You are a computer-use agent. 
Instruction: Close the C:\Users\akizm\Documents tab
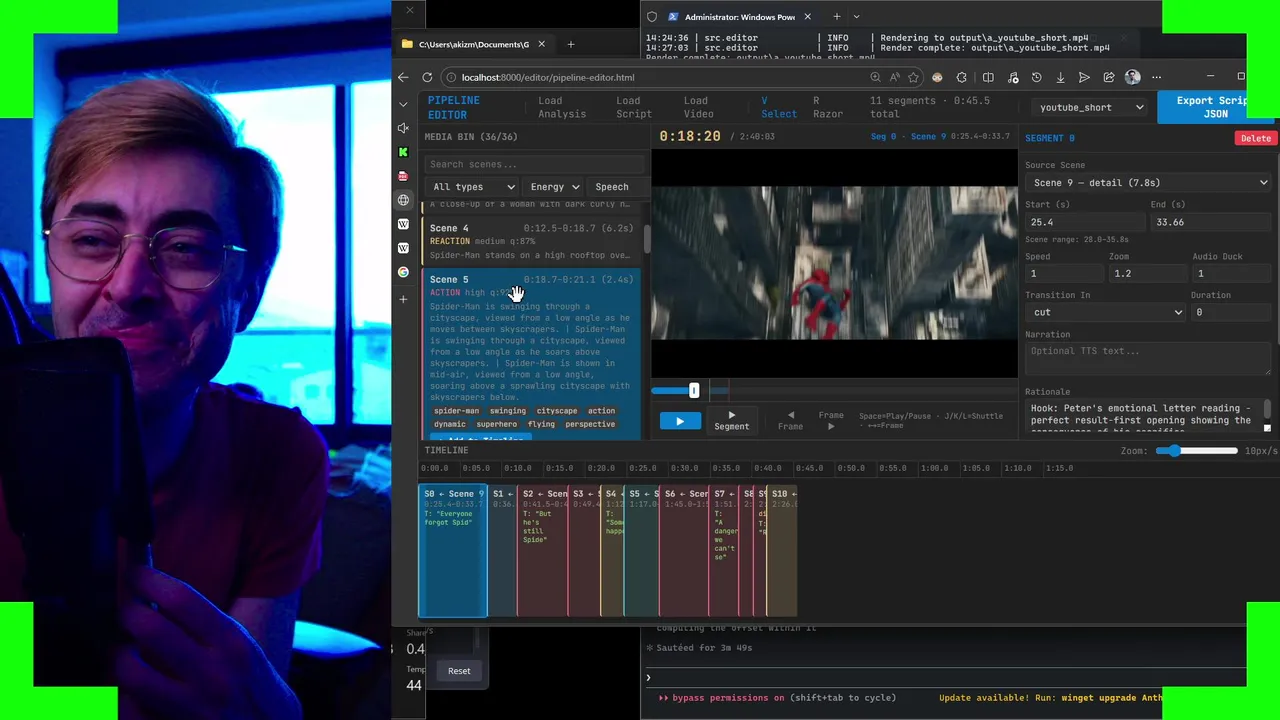pyautogui.click(x=541, y=44)
